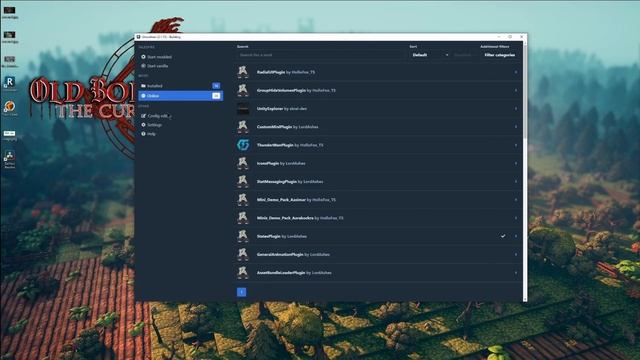Viewport: 640px width, 360px height.
Task: Expand the GroupHideVolumesPlugin row chevron
Action: pyautogui.click(x=516, y=90)
